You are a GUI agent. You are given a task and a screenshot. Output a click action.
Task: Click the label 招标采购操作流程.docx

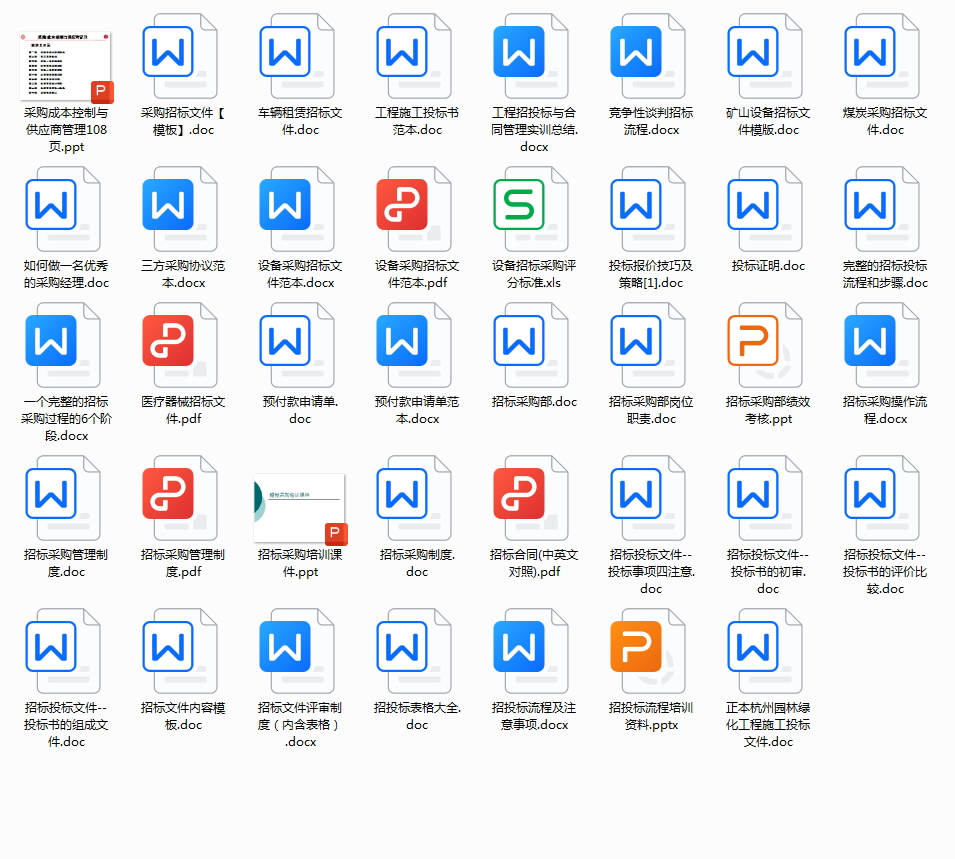885,410
